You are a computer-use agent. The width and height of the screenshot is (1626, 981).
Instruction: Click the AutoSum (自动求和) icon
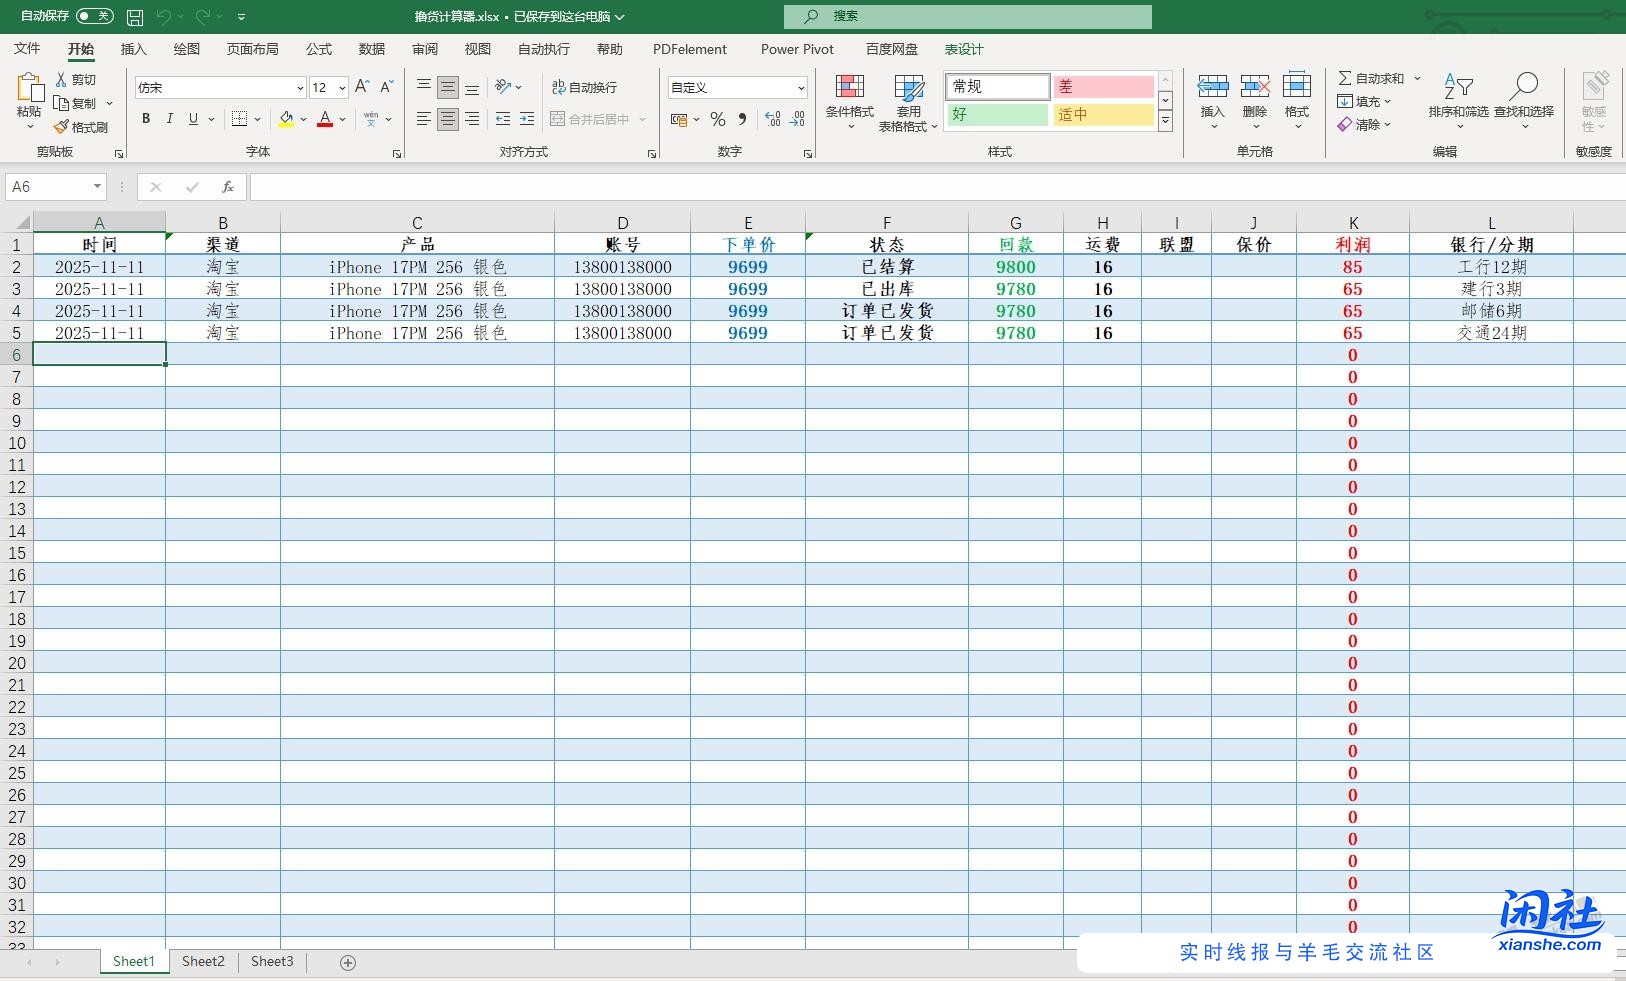click(x=1345, y=78)
